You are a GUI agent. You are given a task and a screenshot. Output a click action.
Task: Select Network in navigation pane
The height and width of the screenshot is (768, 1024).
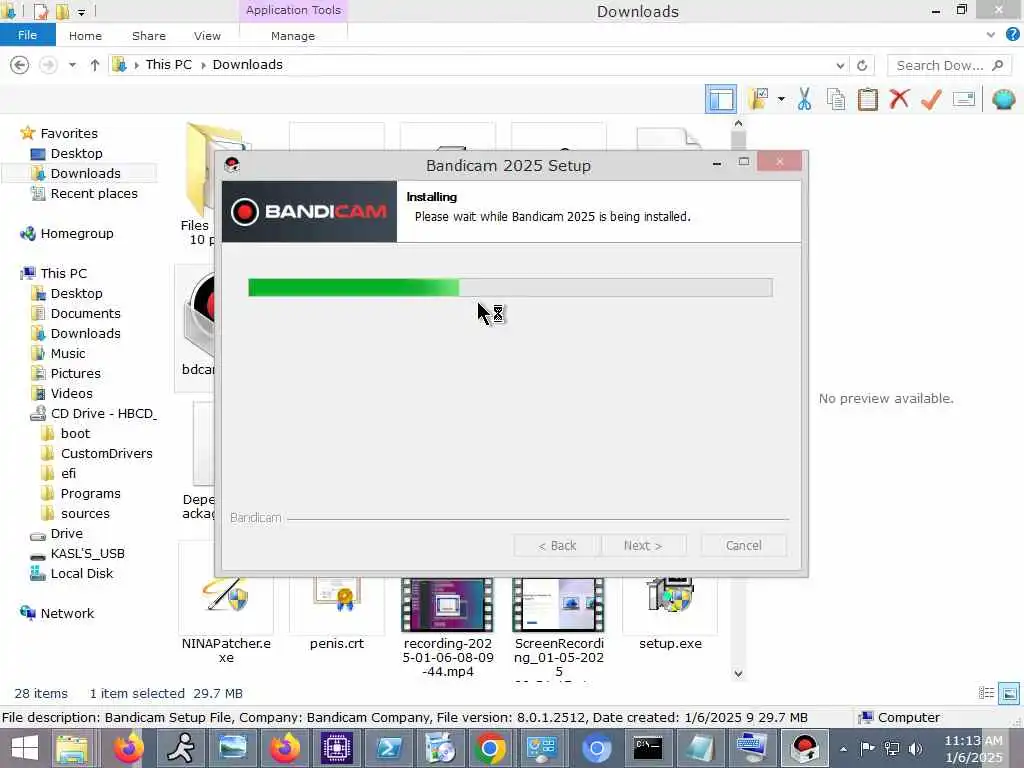tap(67, 613)
